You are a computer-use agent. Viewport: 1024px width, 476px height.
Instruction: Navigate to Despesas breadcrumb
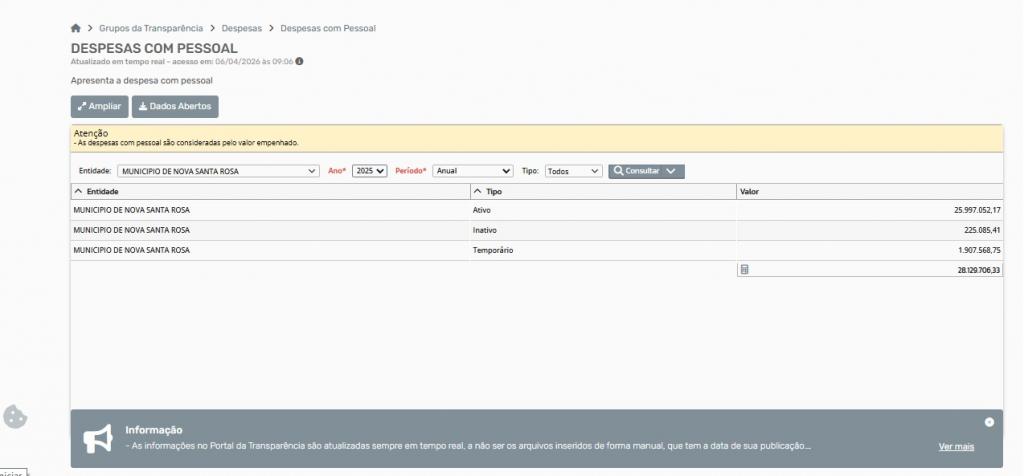[241, 29]
